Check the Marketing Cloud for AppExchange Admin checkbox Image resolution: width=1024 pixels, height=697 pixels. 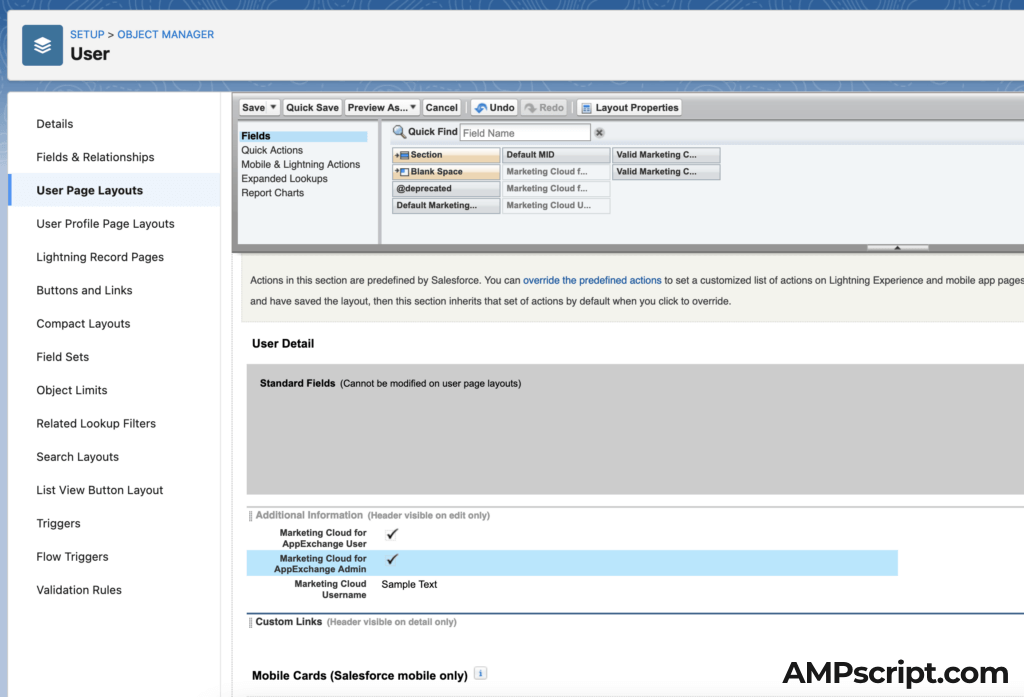(x=391, y=559)
